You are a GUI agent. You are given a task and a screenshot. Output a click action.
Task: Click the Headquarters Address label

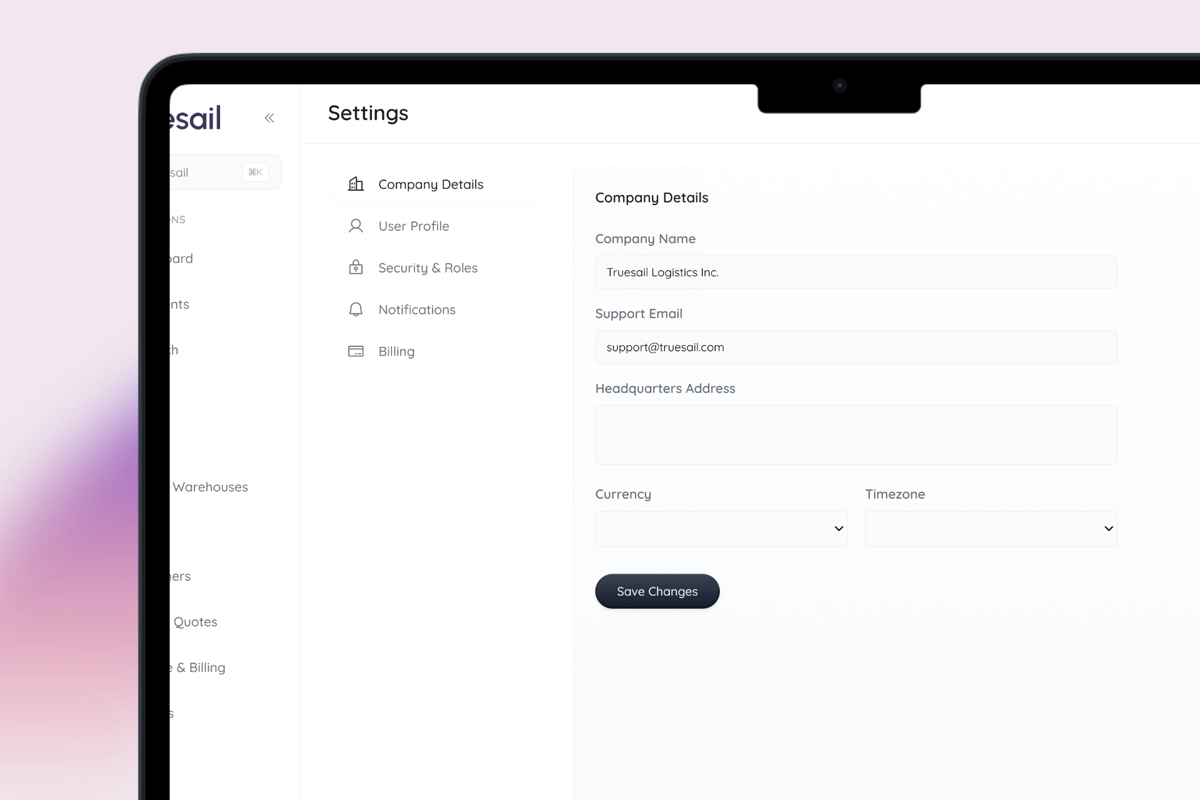pyautogui.click(x=665, y=388)
